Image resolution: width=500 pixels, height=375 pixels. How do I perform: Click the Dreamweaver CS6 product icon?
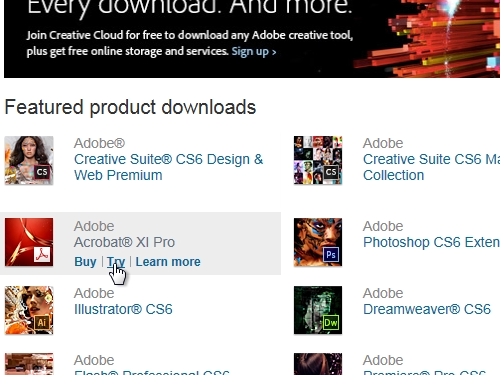pyautogui.click(x=318, y=310)
